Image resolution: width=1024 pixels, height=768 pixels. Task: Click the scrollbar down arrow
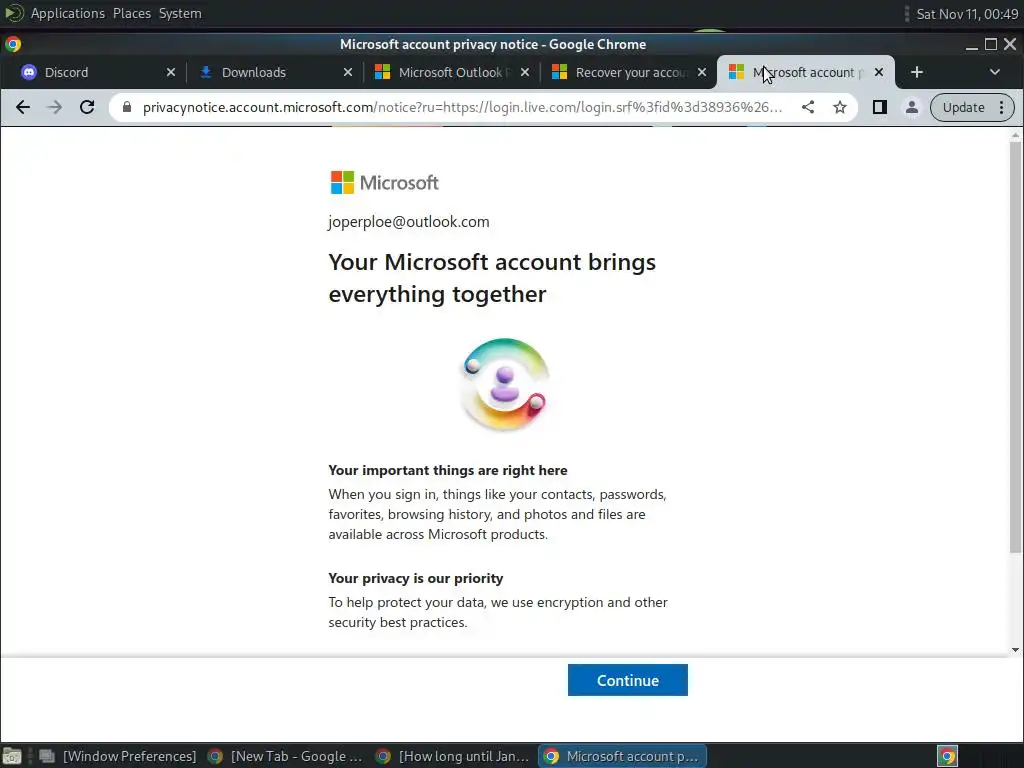coord(1015,650)
